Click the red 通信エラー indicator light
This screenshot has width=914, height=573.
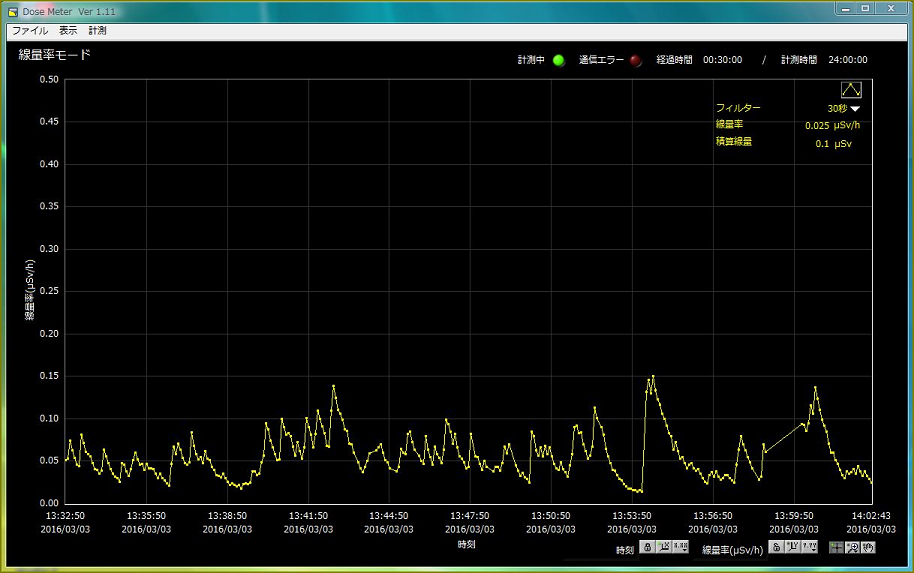tap(636, 60)
